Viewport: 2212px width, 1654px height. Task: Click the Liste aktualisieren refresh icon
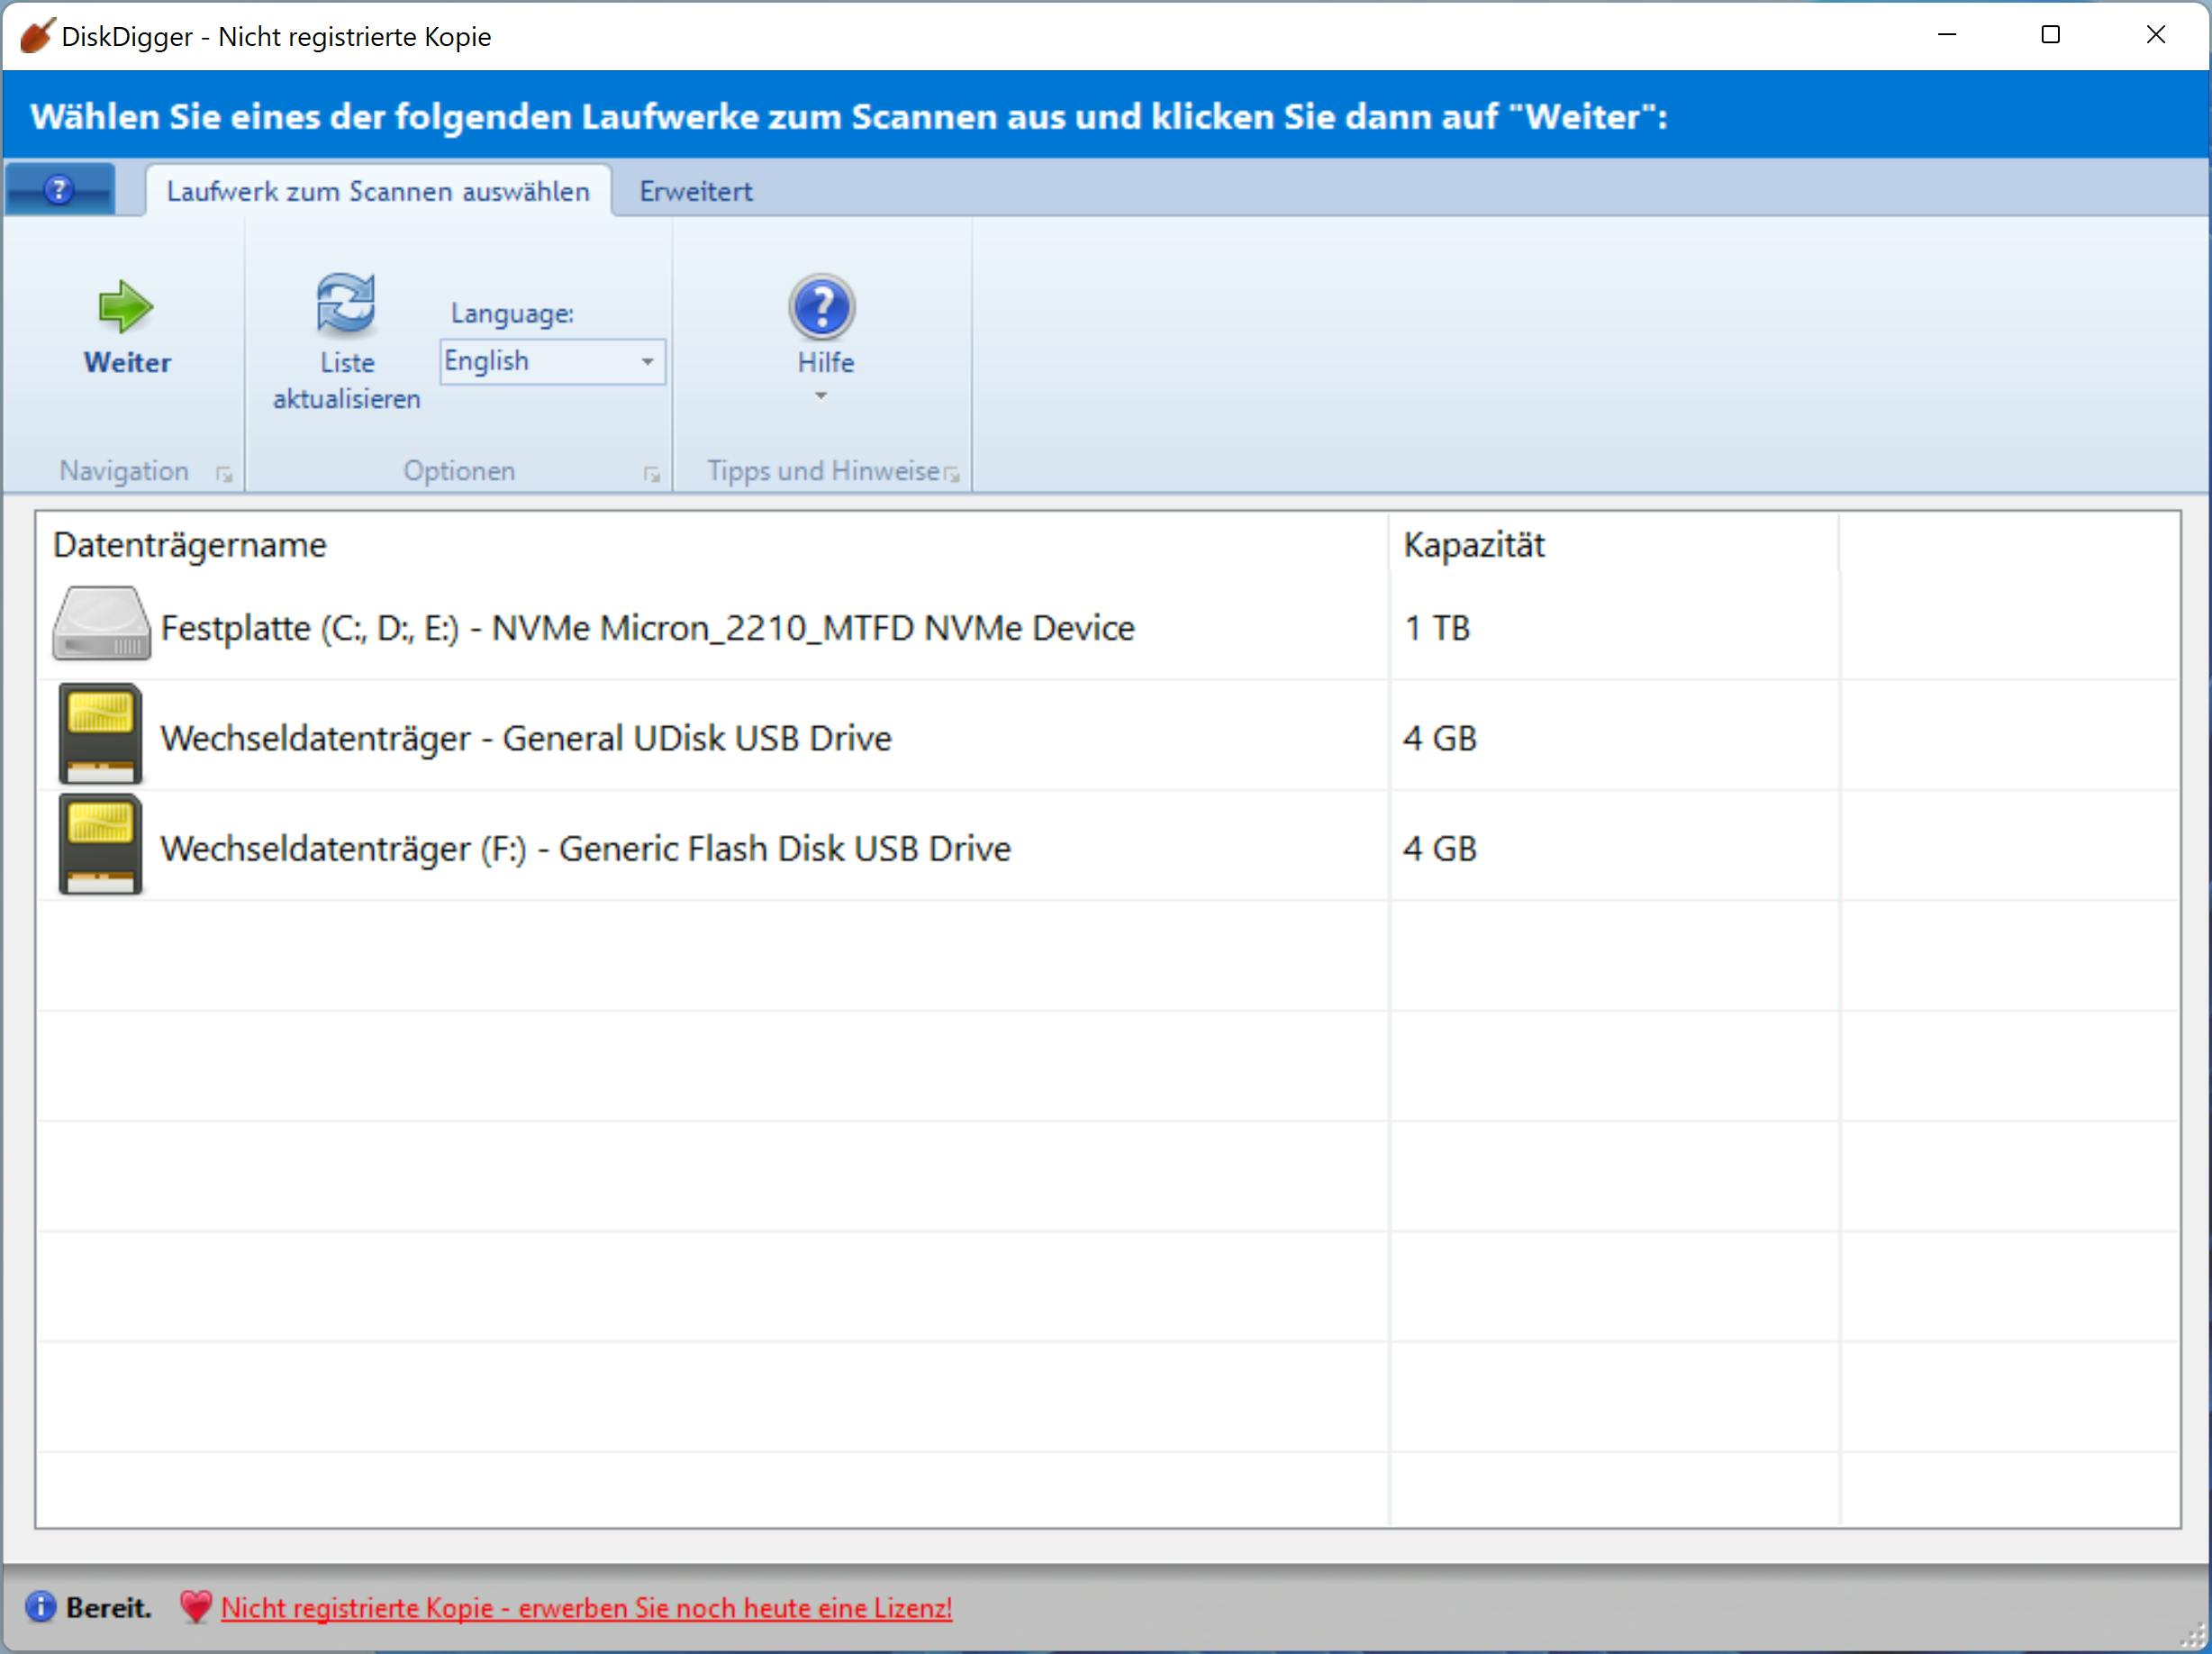[x=346, y=303]
